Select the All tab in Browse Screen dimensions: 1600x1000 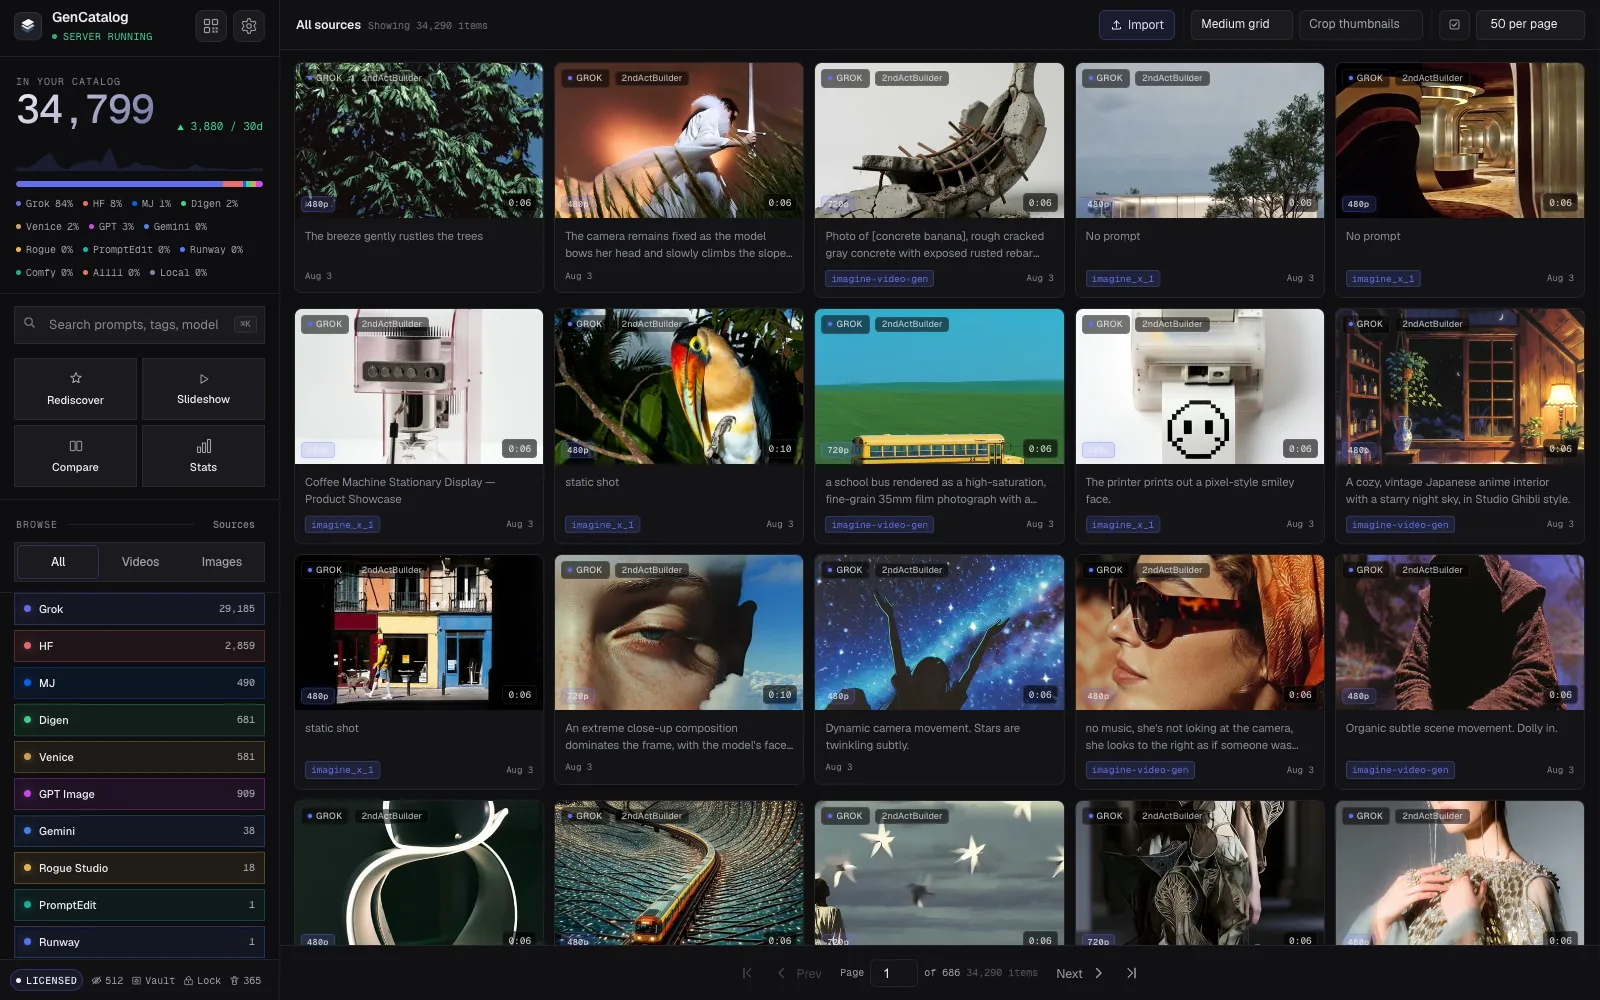click(58, 562)
